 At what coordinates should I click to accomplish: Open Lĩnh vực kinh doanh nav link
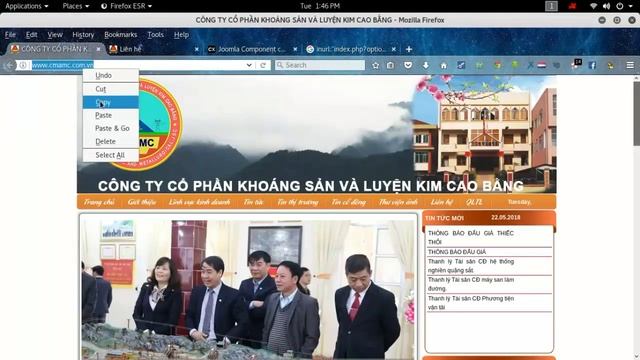[199, 202]
